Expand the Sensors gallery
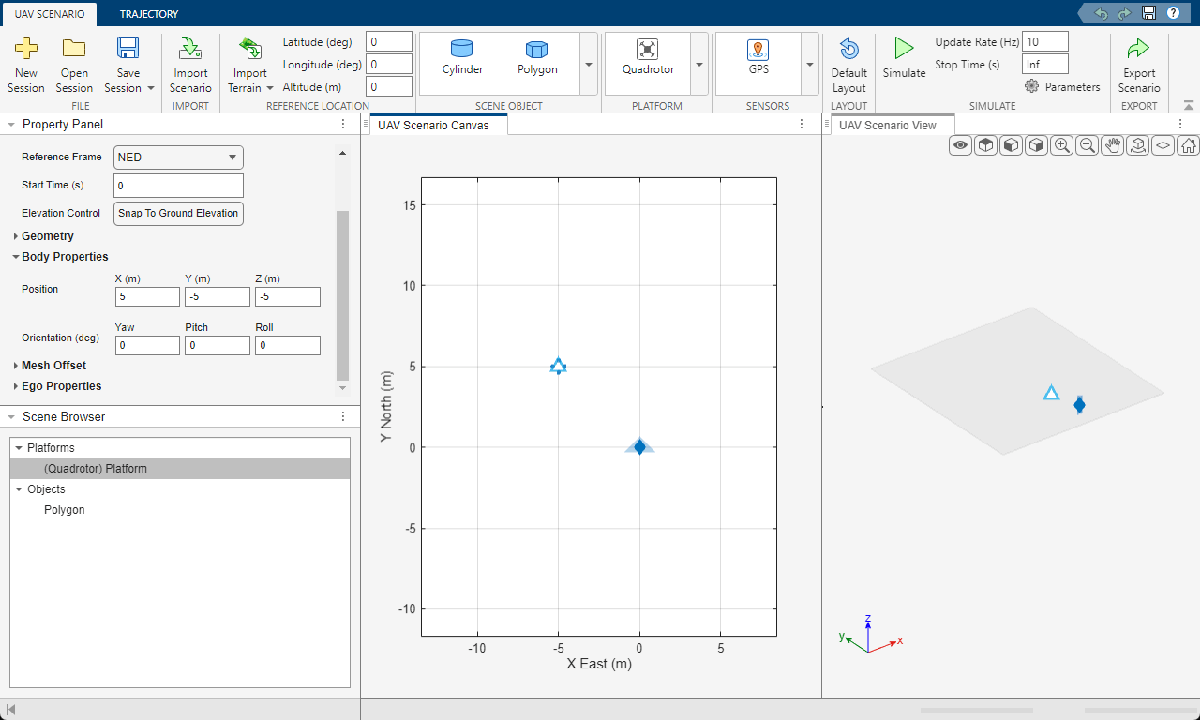 tap(810, 64)
